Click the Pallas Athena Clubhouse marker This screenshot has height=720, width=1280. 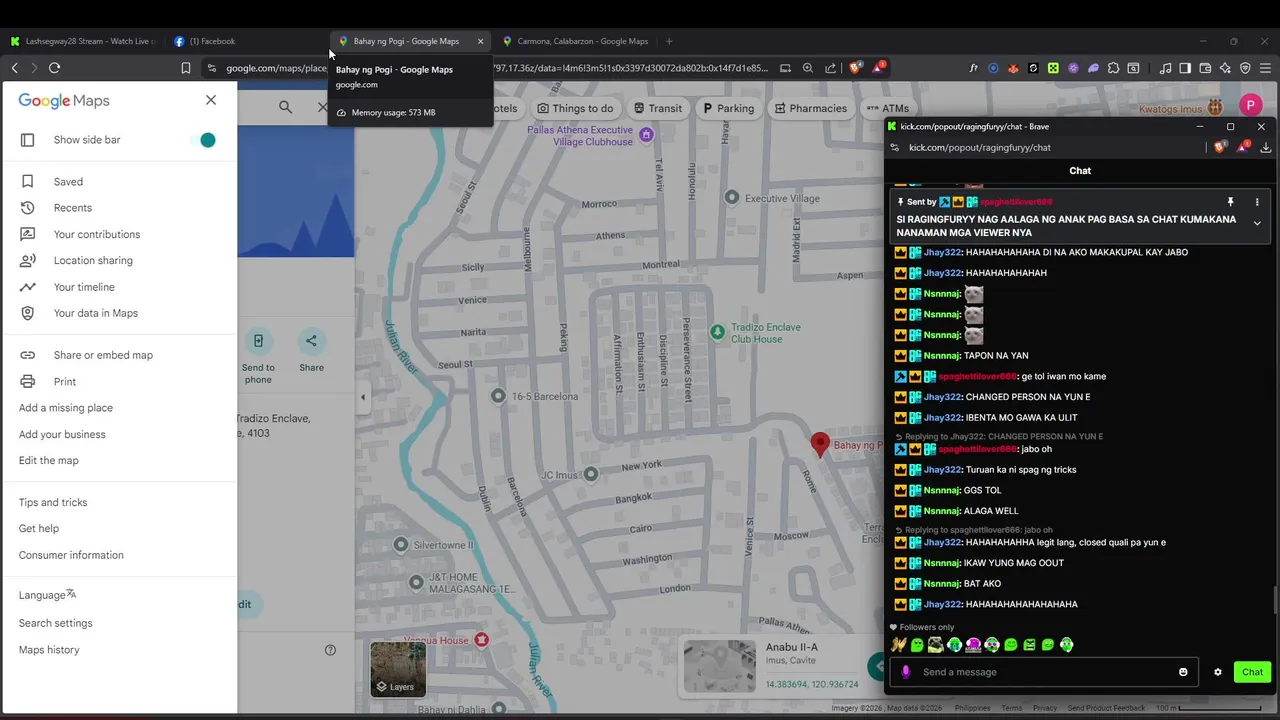646,135
